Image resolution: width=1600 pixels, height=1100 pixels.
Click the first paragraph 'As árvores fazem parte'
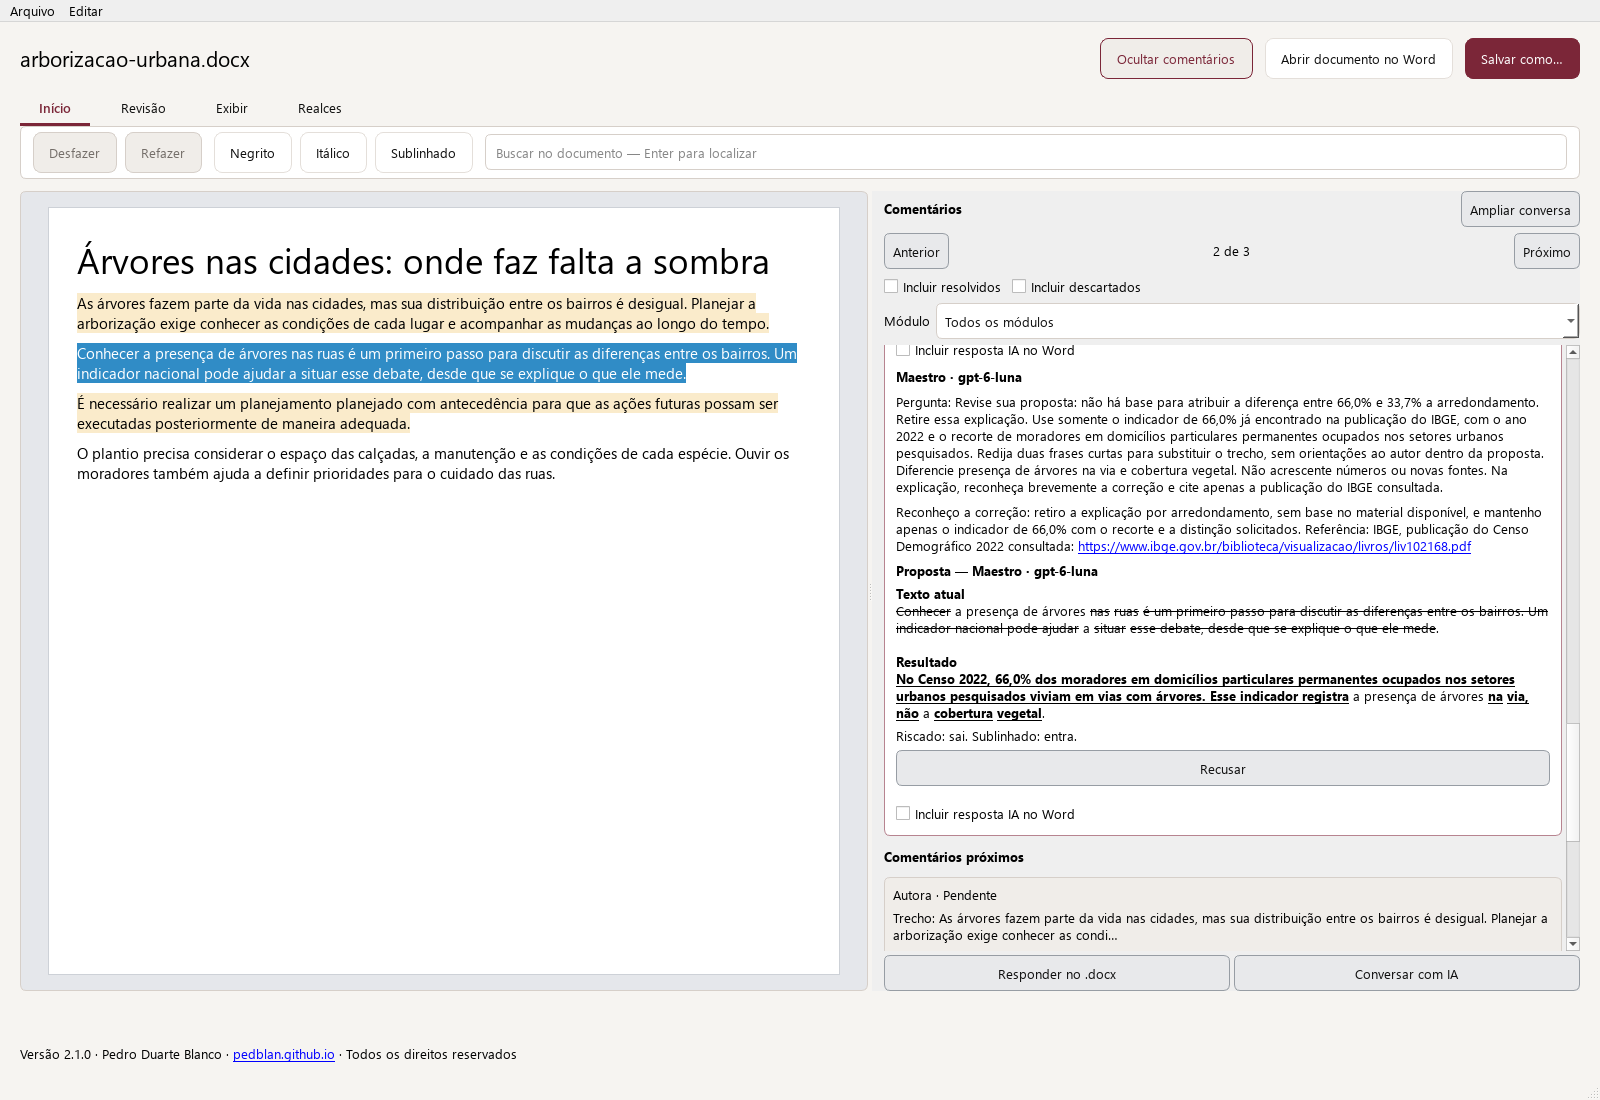click(423, 314)
